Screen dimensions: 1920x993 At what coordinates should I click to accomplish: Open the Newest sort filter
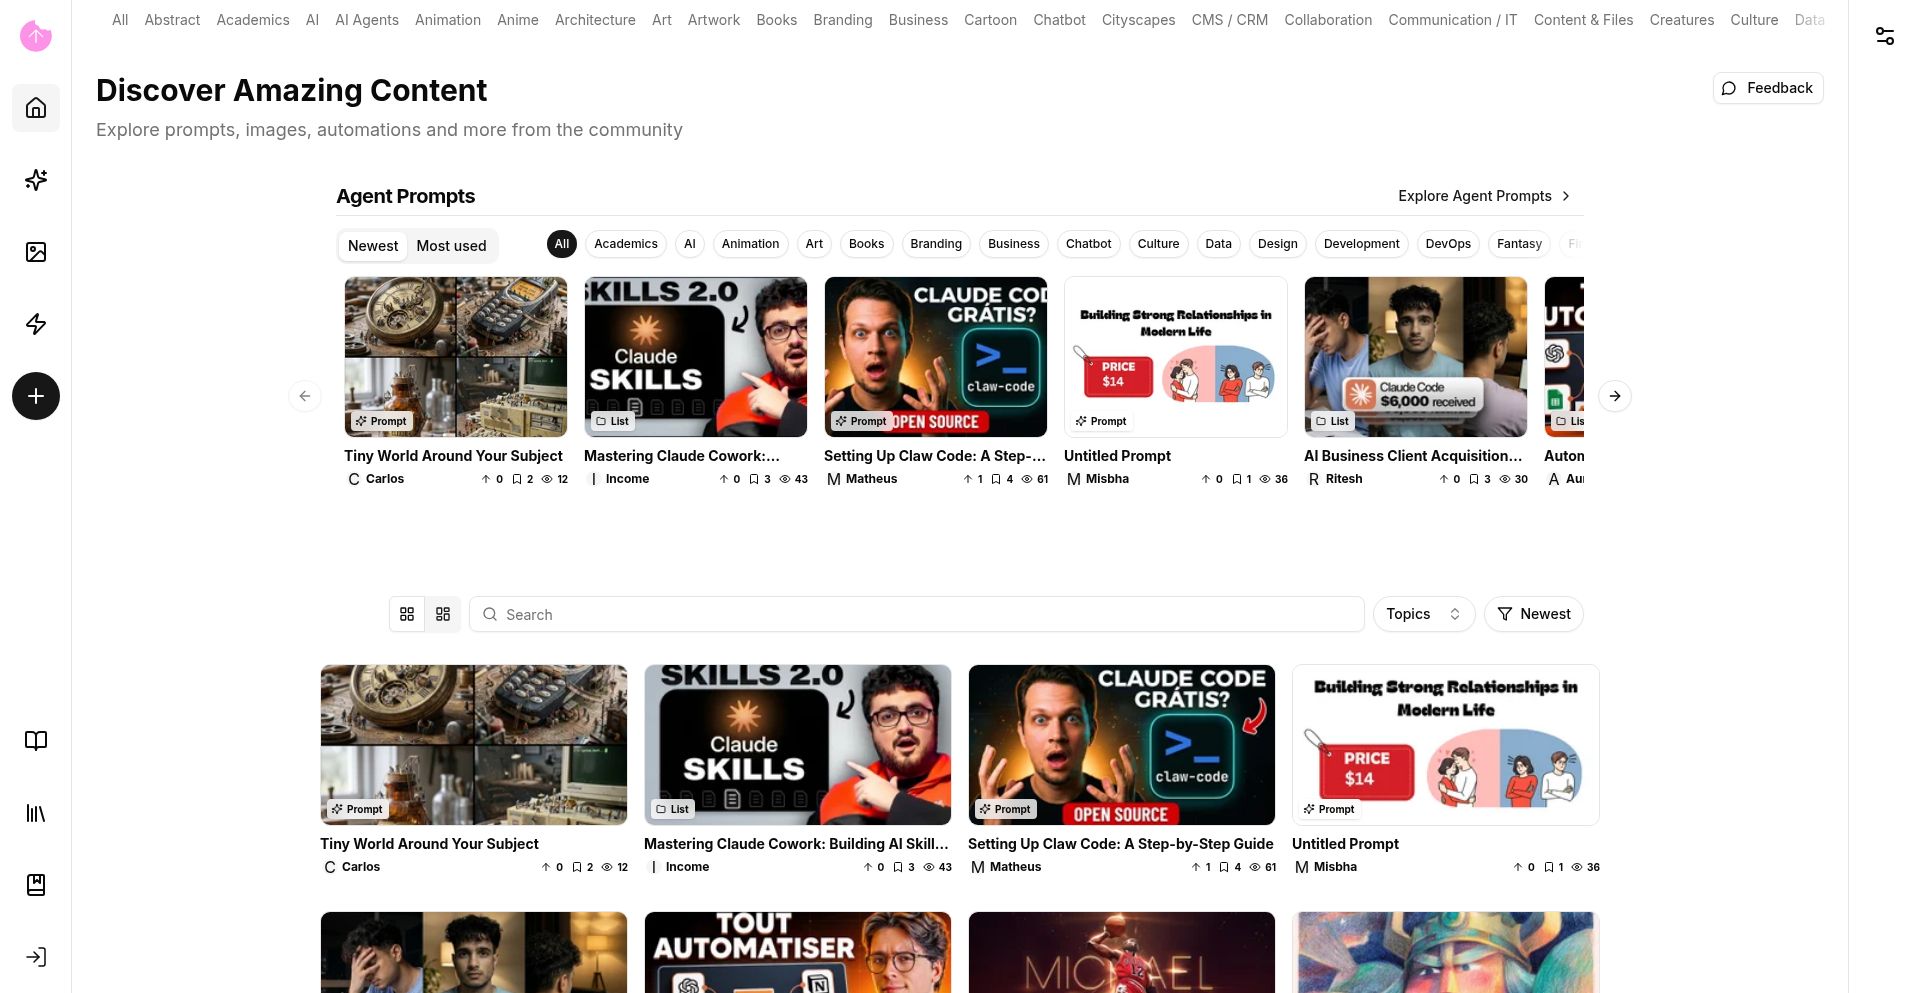[x=1533, y=614]
